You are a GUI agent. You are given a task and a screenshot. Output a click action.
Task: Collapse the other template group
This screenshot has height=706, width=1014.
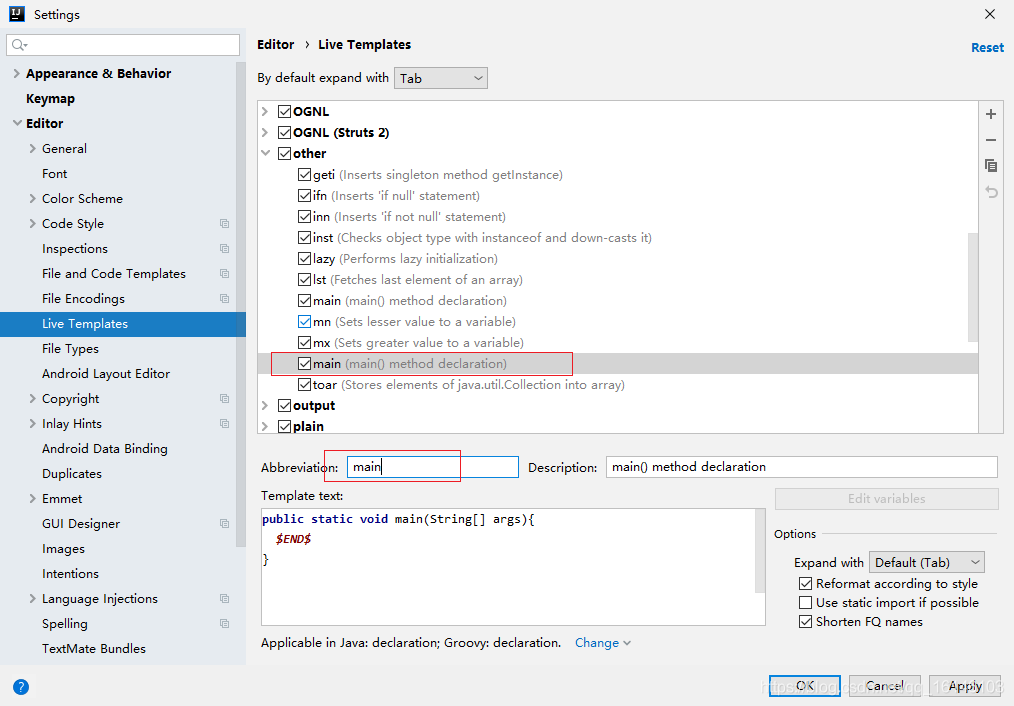265,153
